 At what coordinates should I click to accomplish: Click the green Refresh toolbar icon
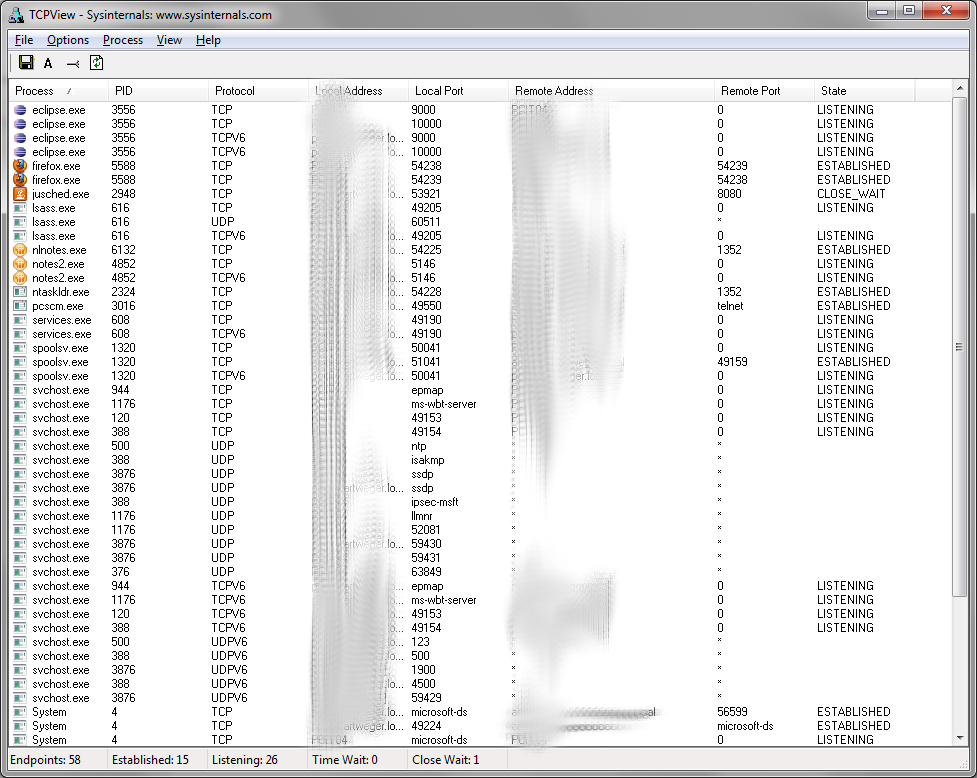(96, 63)
